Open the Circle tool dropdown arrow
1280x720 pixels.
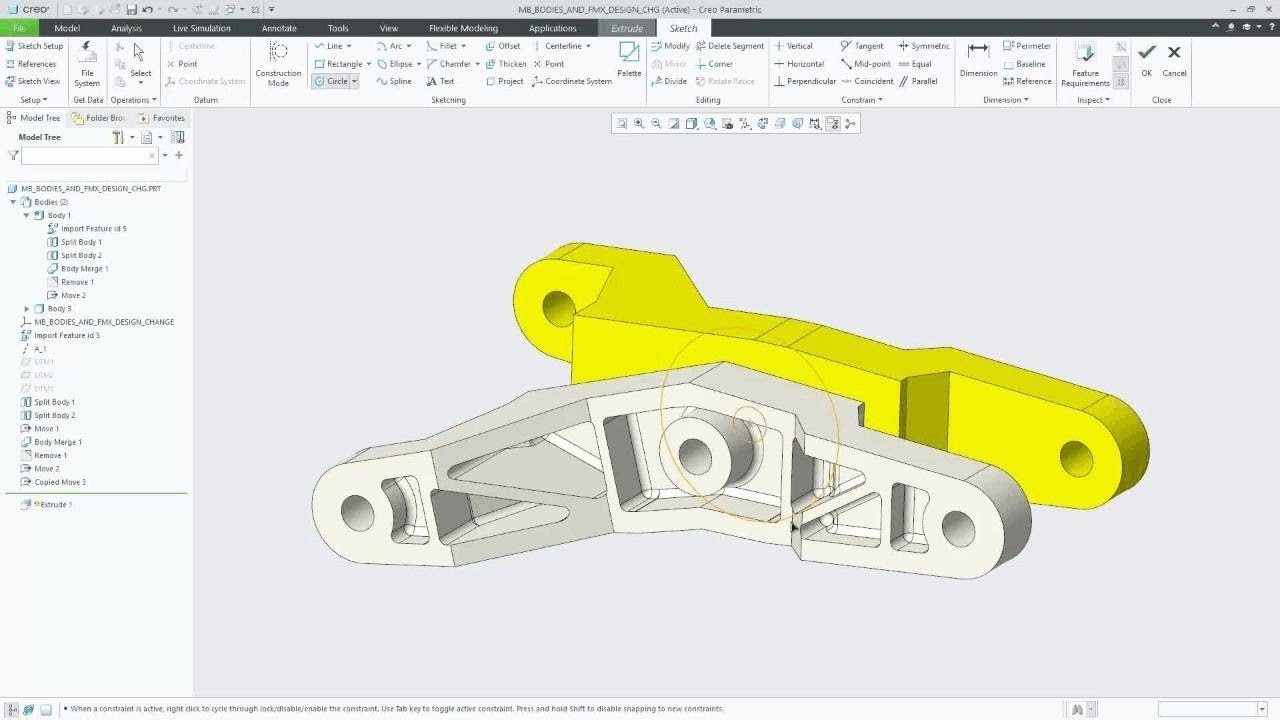click(x=354, y=81)
